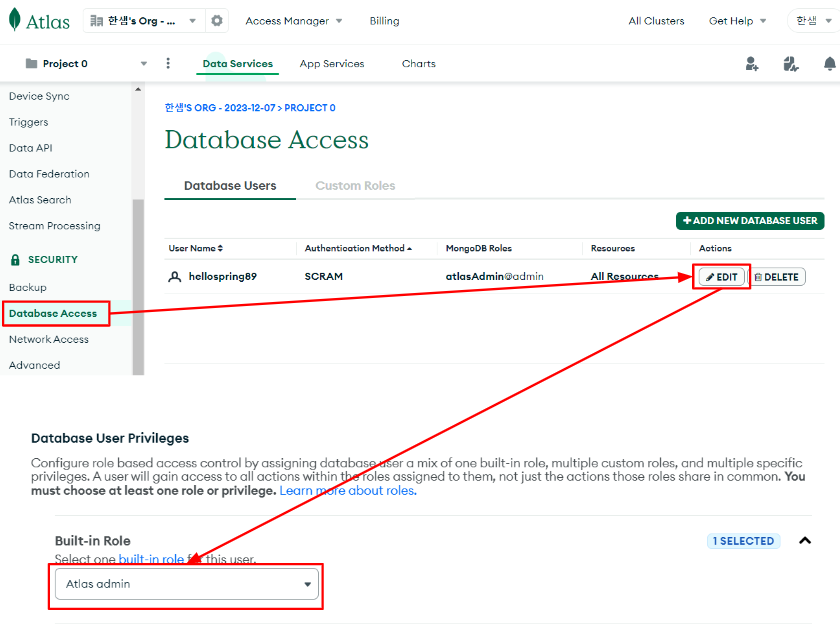This screenshot has height=628, width=840.
Task: Click Add New Database User button
Action: pos(750,221)
